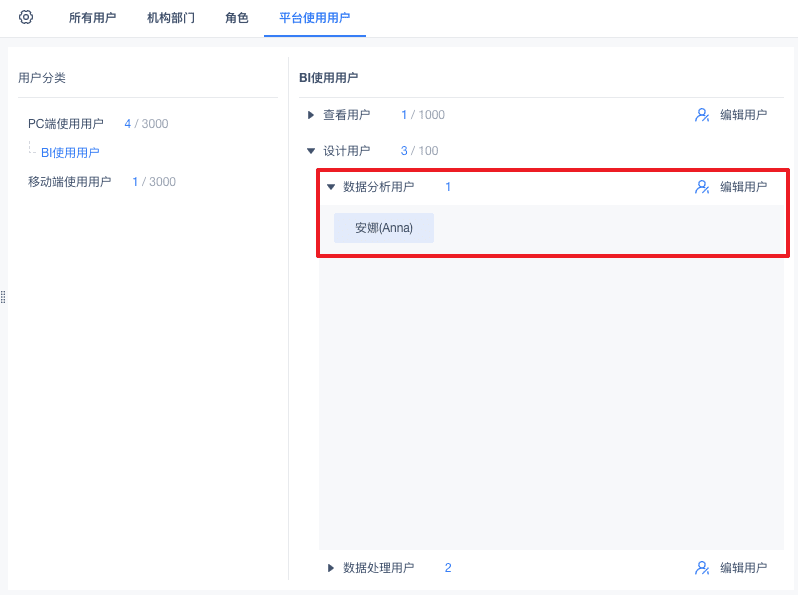Select 移动端使用用户 category
Viewport: 798px width, 595px height.
70,182
